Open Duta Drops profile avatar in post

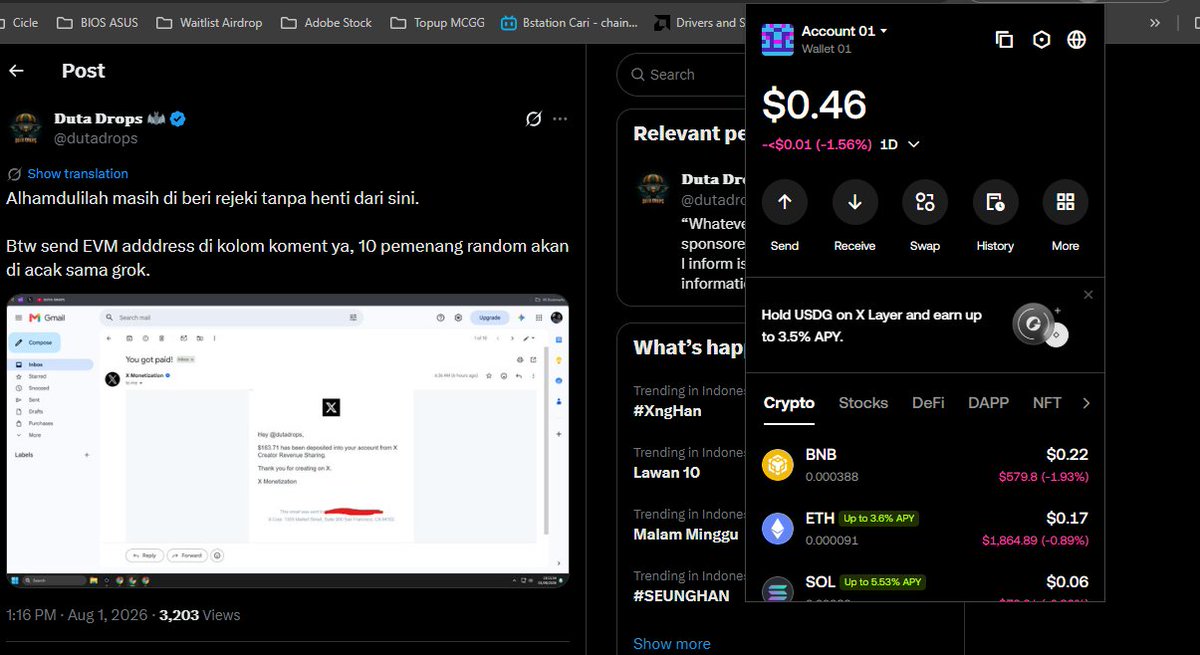(25, 129)
